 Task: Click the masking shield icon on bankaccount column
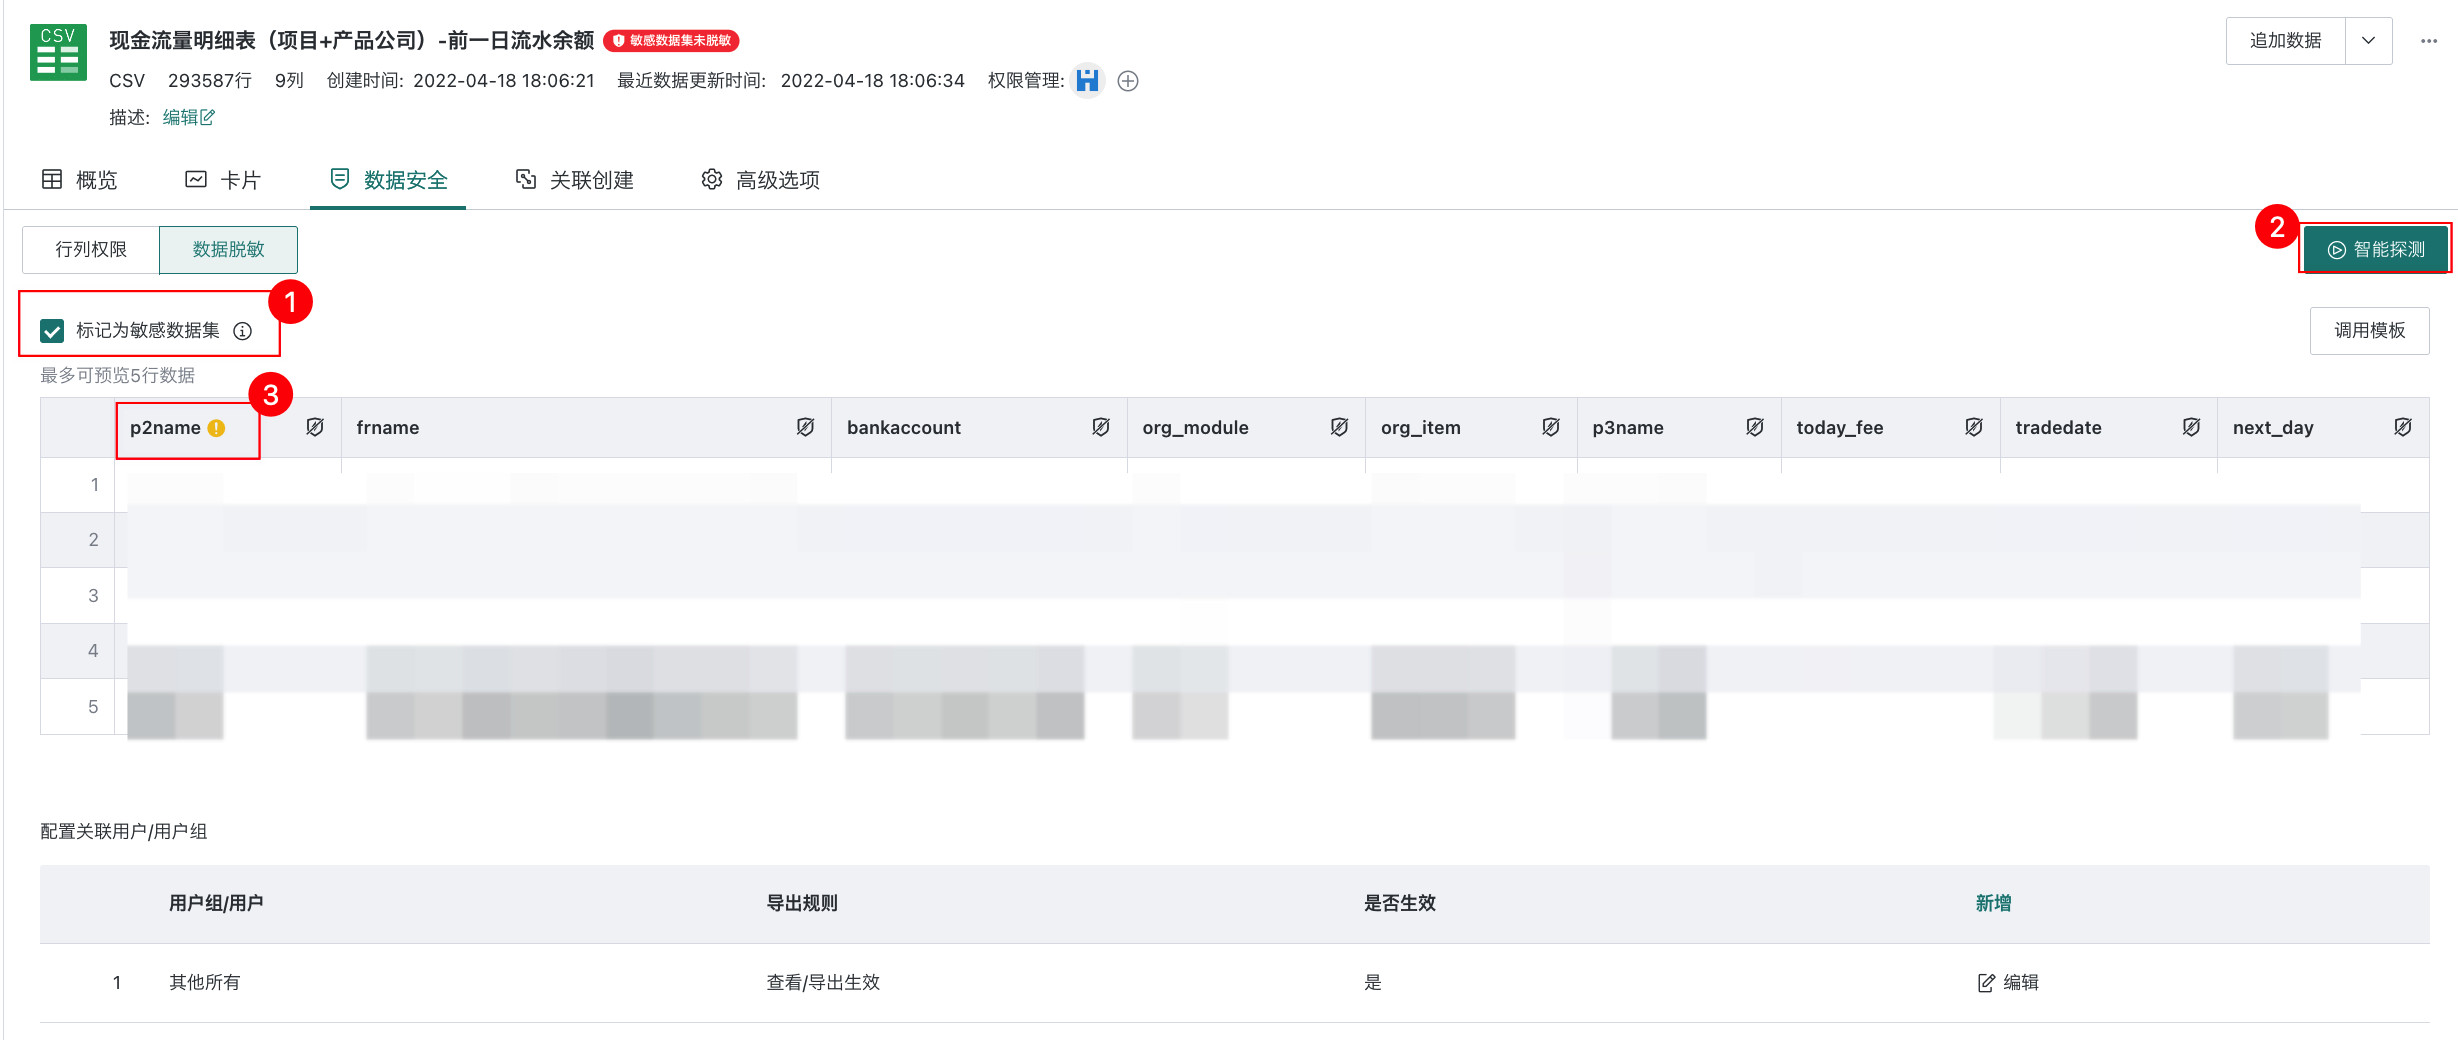point(1101,427)
